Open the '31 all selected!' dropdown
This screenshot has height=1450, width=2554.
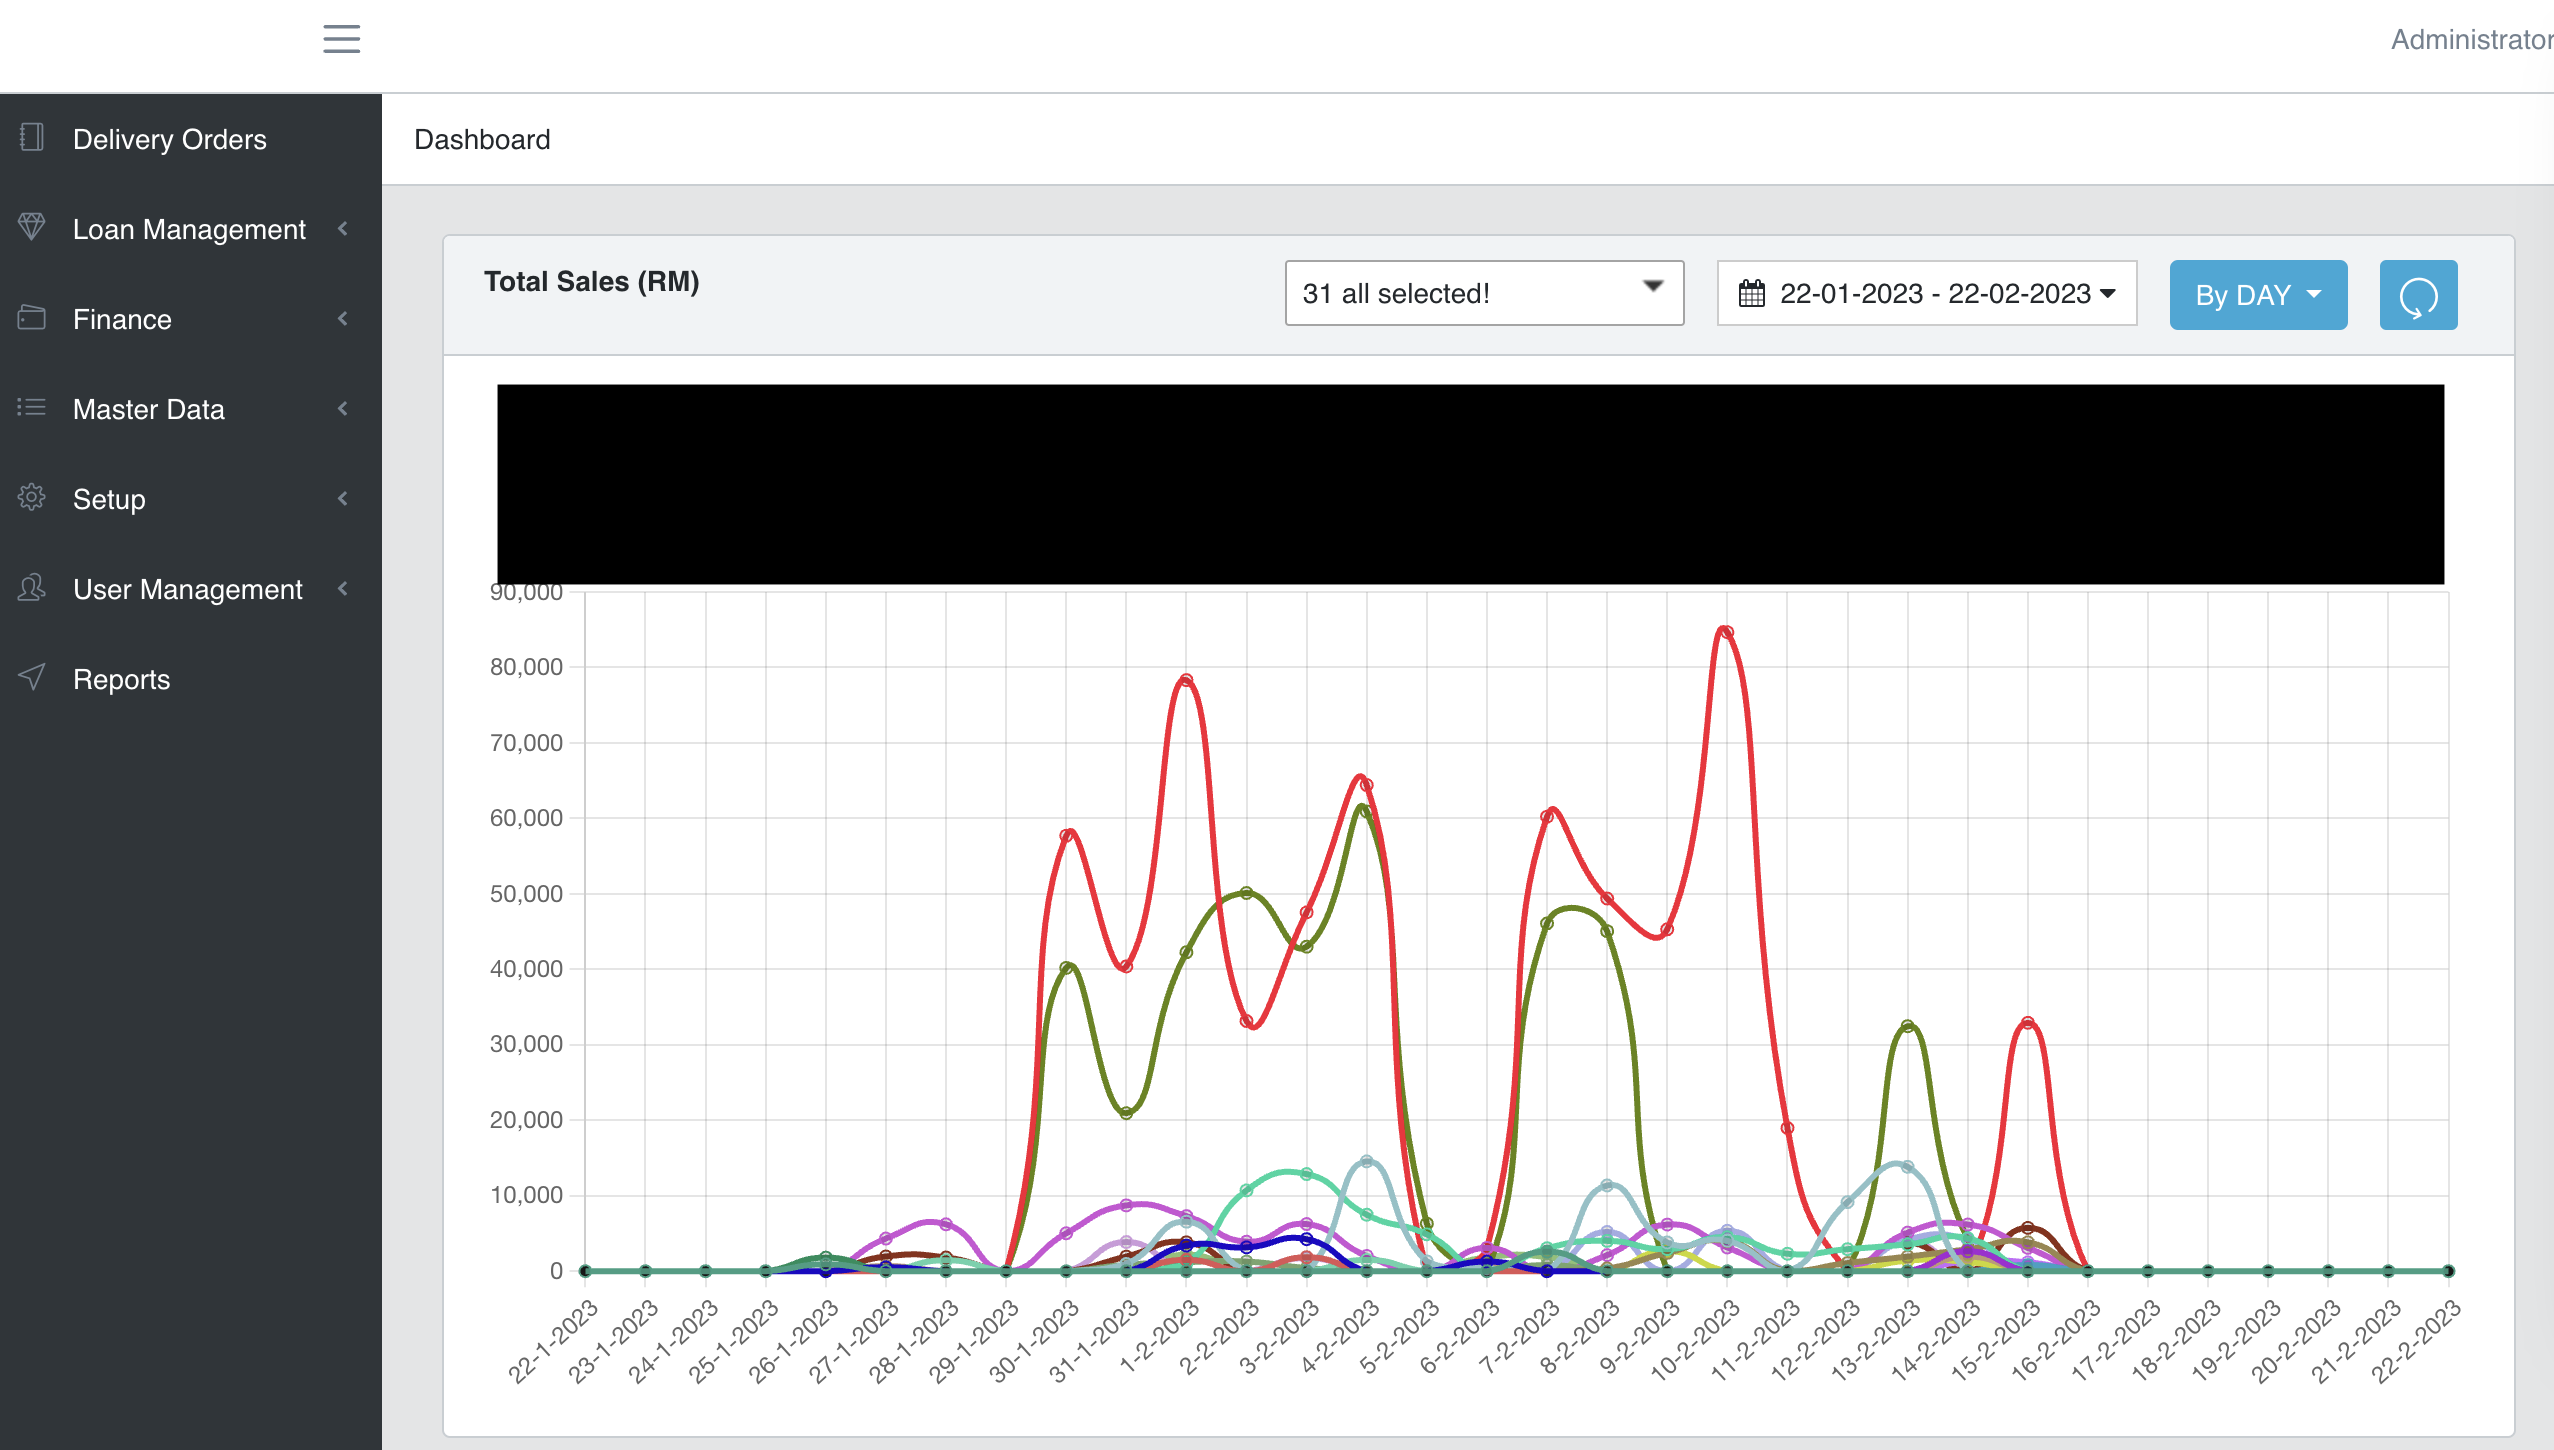pyautogui.click(x=1484, y=293)
